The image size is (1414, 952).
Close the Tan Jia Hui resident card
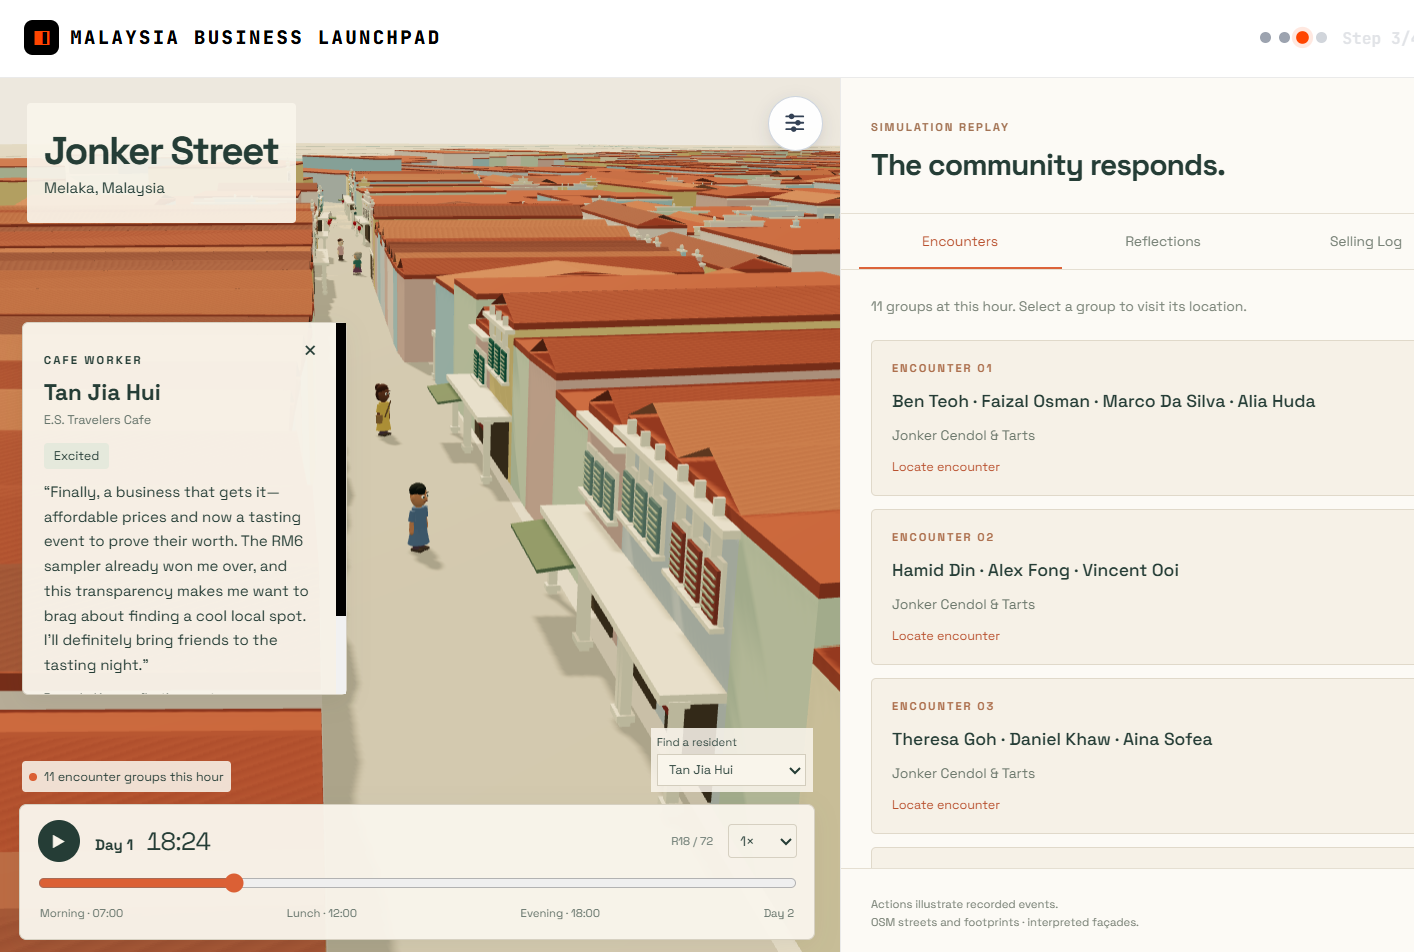tap(310, 350)
